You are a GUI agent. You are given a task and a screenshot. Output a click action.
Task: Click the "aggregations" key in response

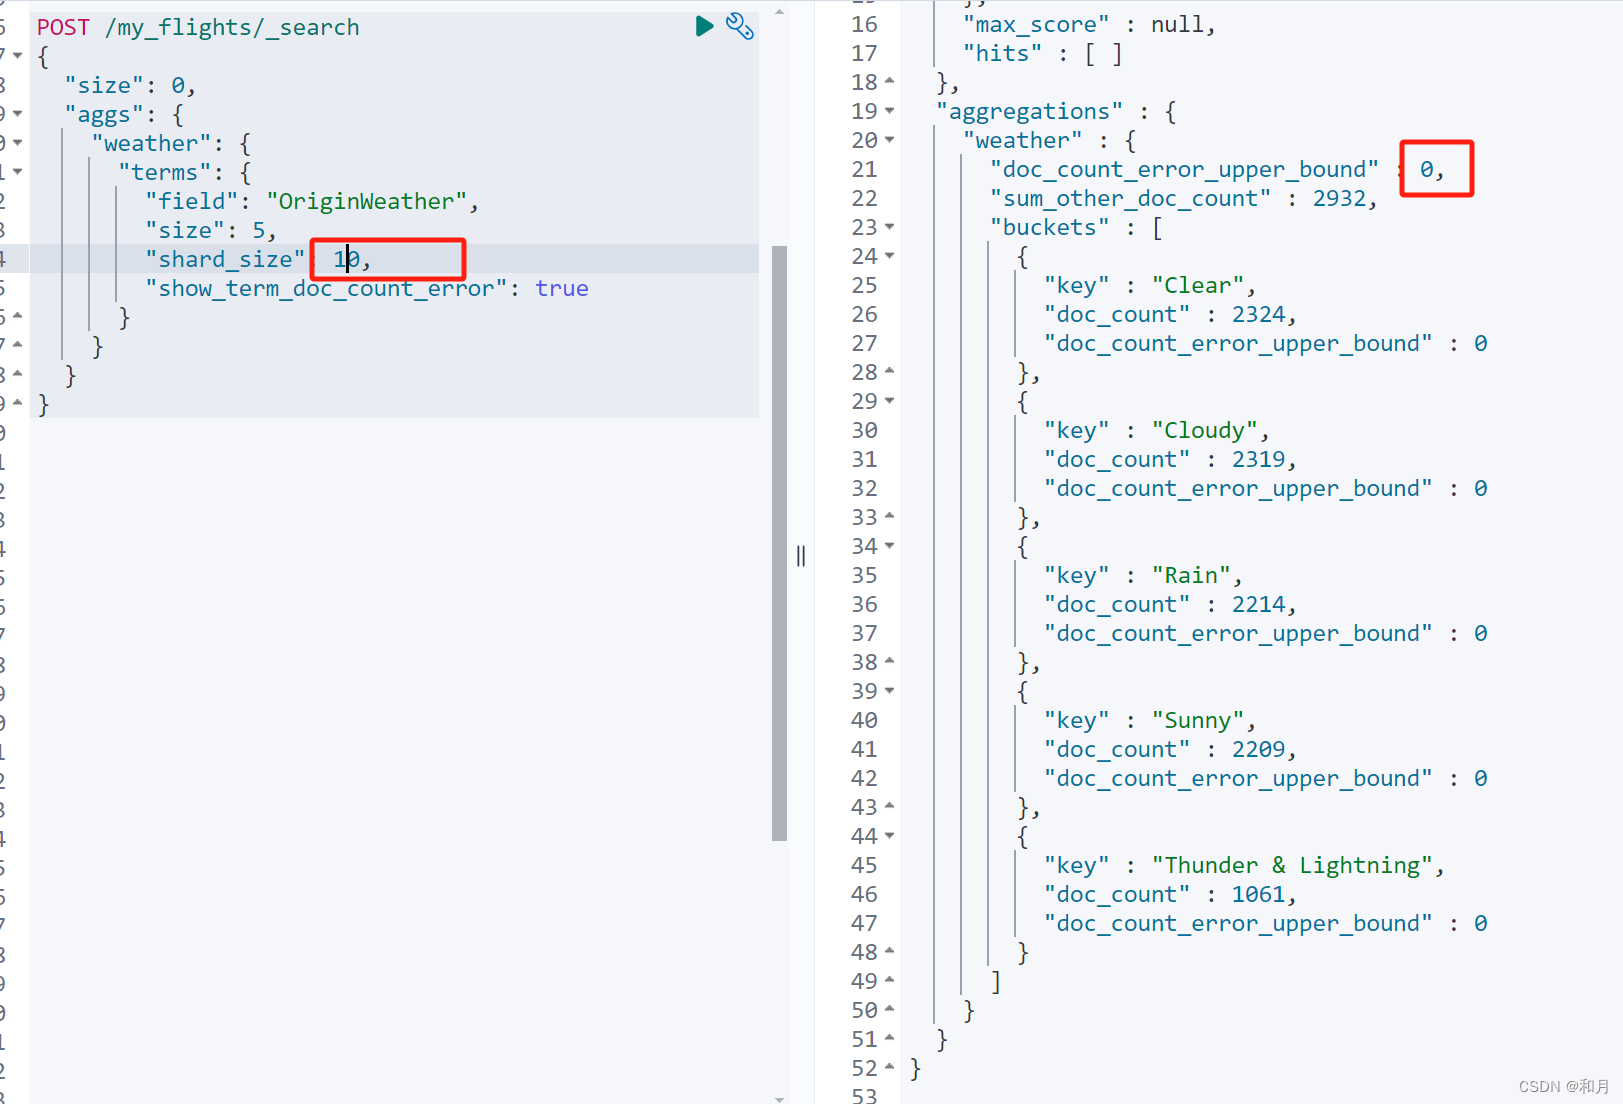pos(1030,112)
